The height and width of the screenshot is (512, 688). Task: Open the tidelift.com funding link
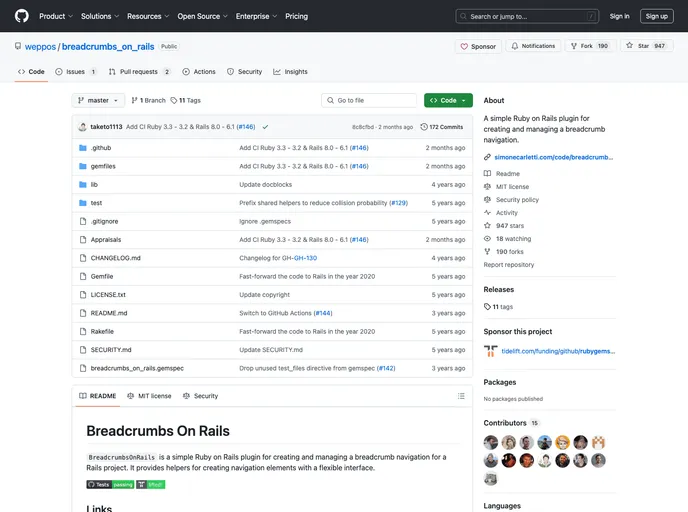tap(558, 351)
